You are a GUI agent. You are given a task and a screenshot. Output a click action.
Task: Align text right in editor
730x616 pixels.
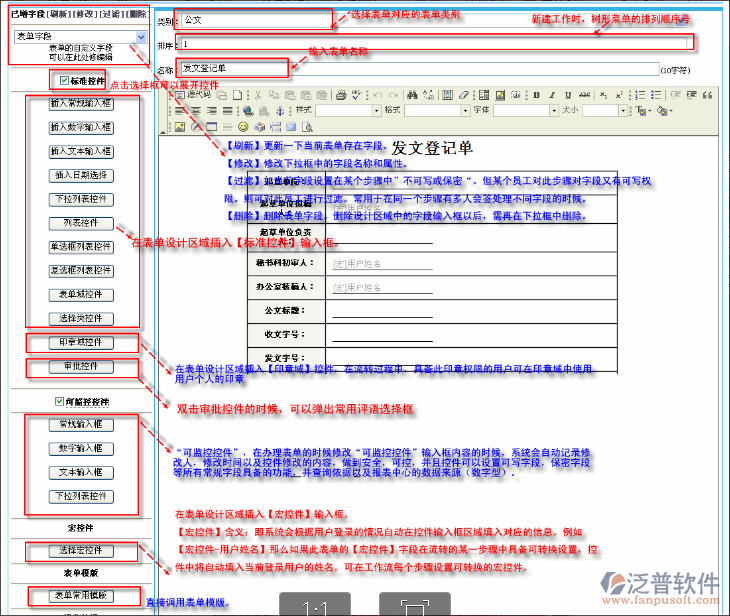point(212,111)
